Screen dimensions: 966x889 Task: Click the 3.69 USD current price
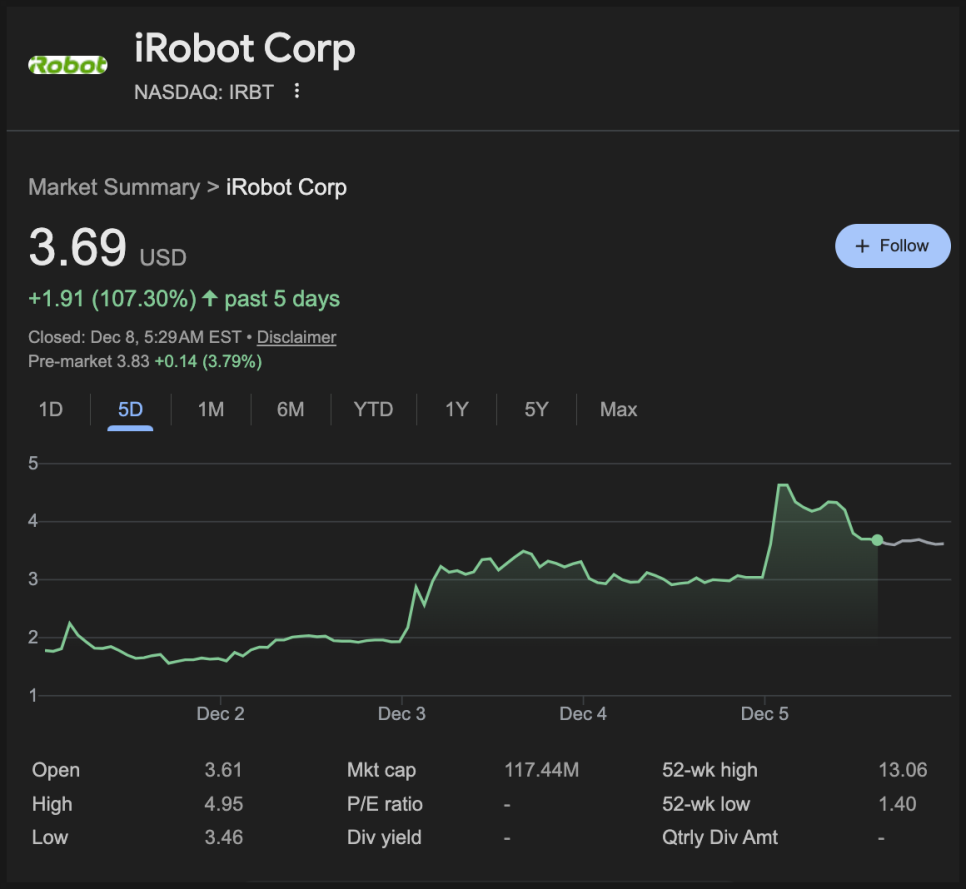[78, 248]
